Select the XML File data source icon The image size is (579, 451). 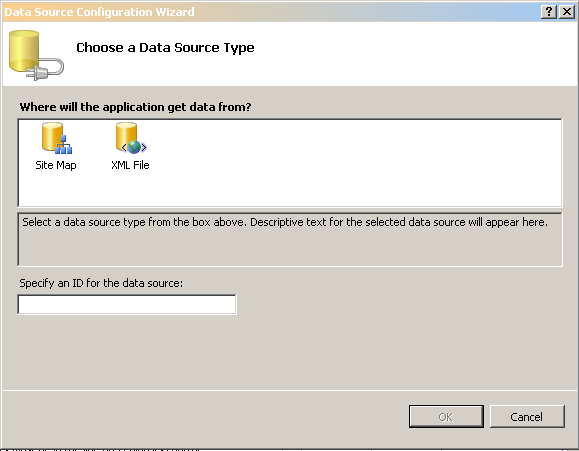pos(131,138)
